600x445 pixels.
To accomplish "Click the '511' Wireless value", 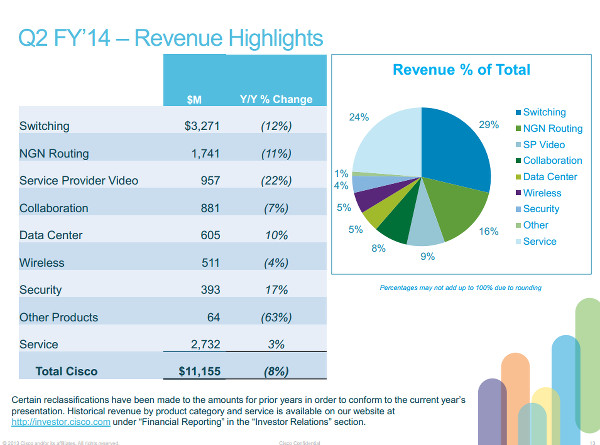I will pyautogui.click(x=210, y=263).
